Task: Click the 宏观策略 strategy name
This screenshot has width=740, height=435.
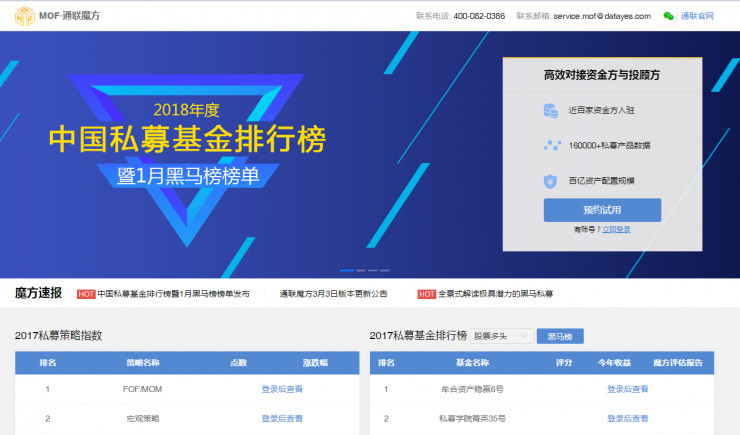Action: coord(143,418)
